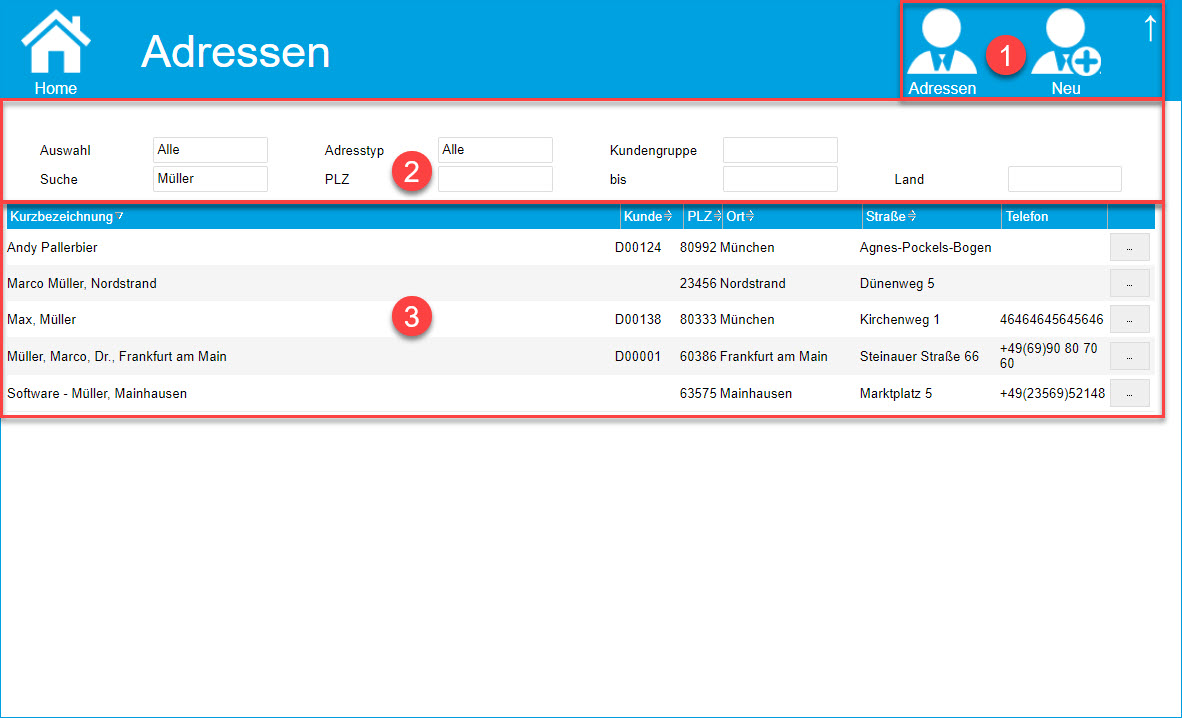Sort by the PLZ column header

704,216
